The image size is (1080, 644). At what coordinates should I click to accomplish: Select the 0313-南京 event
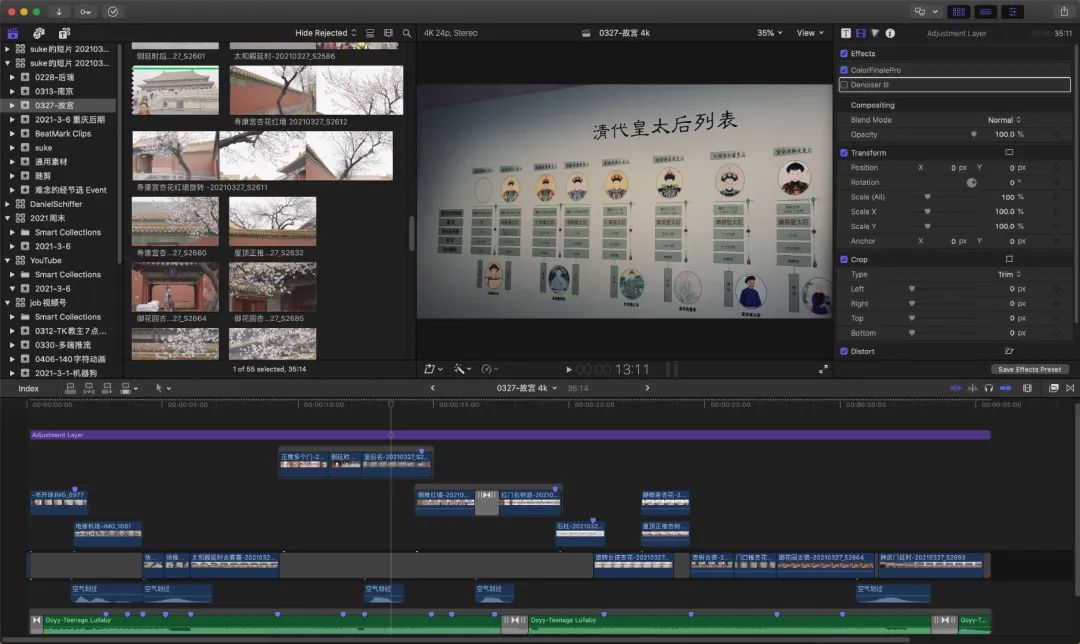point(54,92)
